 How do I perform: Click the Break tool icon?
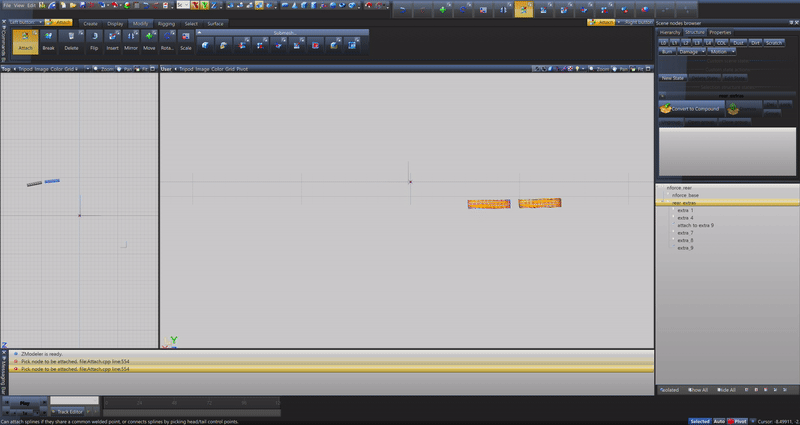pos(49,40)
